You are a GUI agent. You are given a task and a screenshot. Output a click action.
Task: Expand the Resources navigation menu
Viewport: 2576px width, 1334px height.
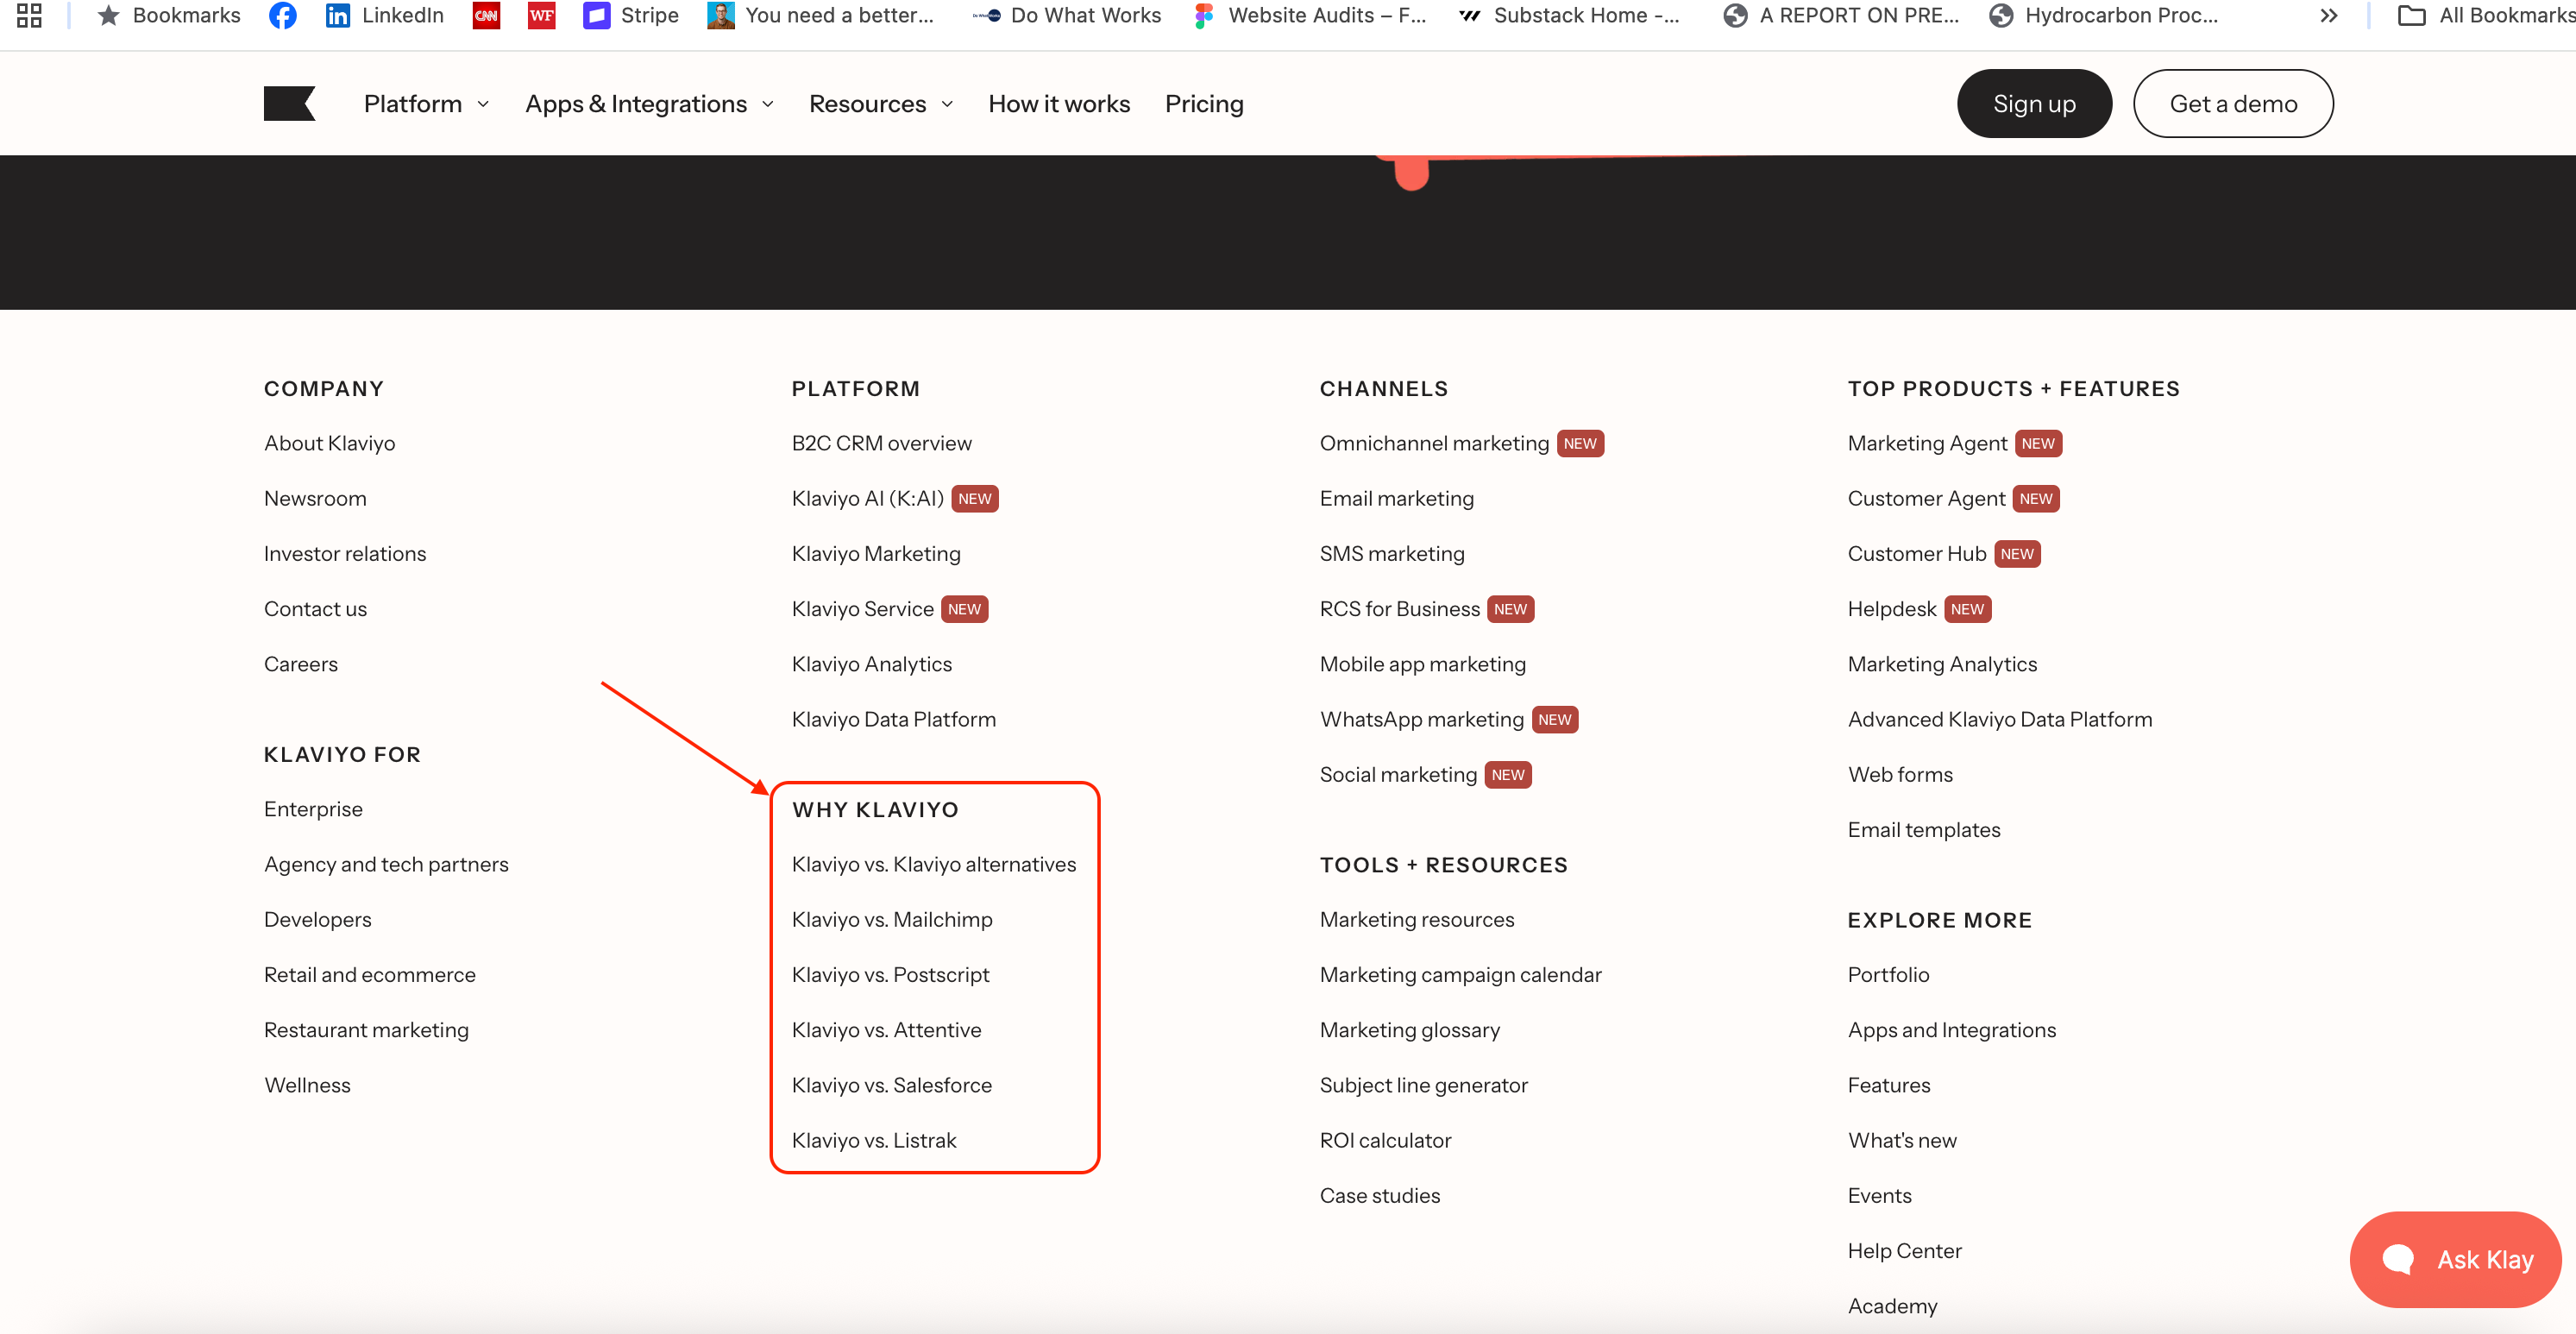(881, 103)
